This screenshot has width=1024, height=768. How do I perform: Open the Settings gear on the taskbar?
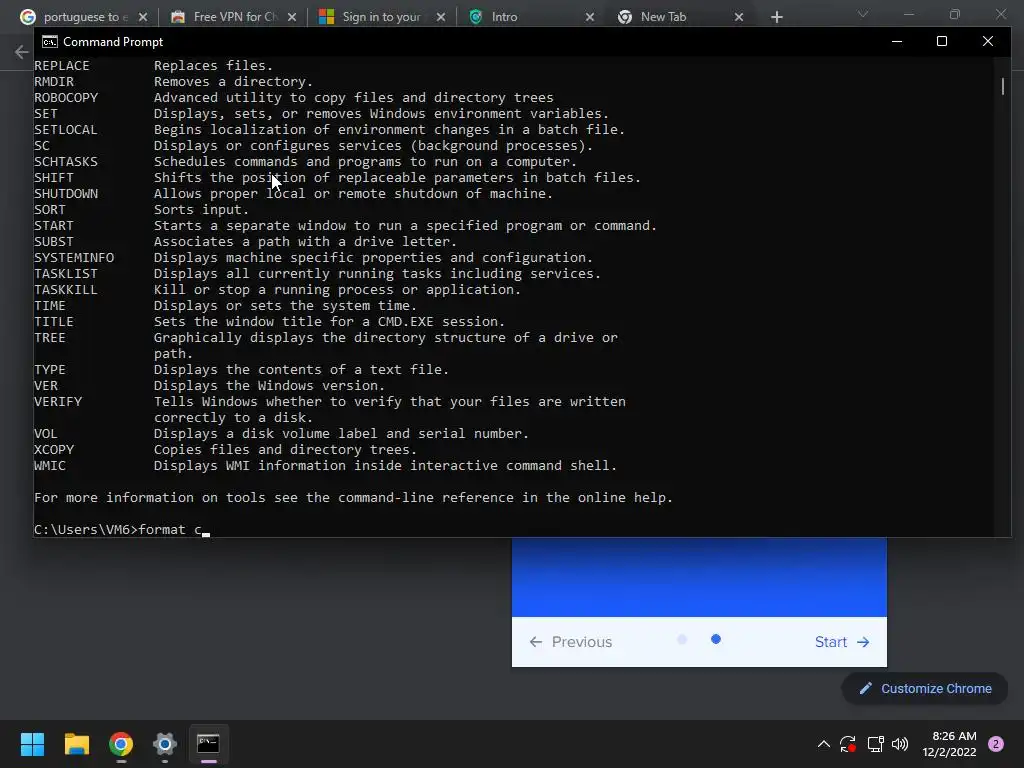(x=165, y=744)
